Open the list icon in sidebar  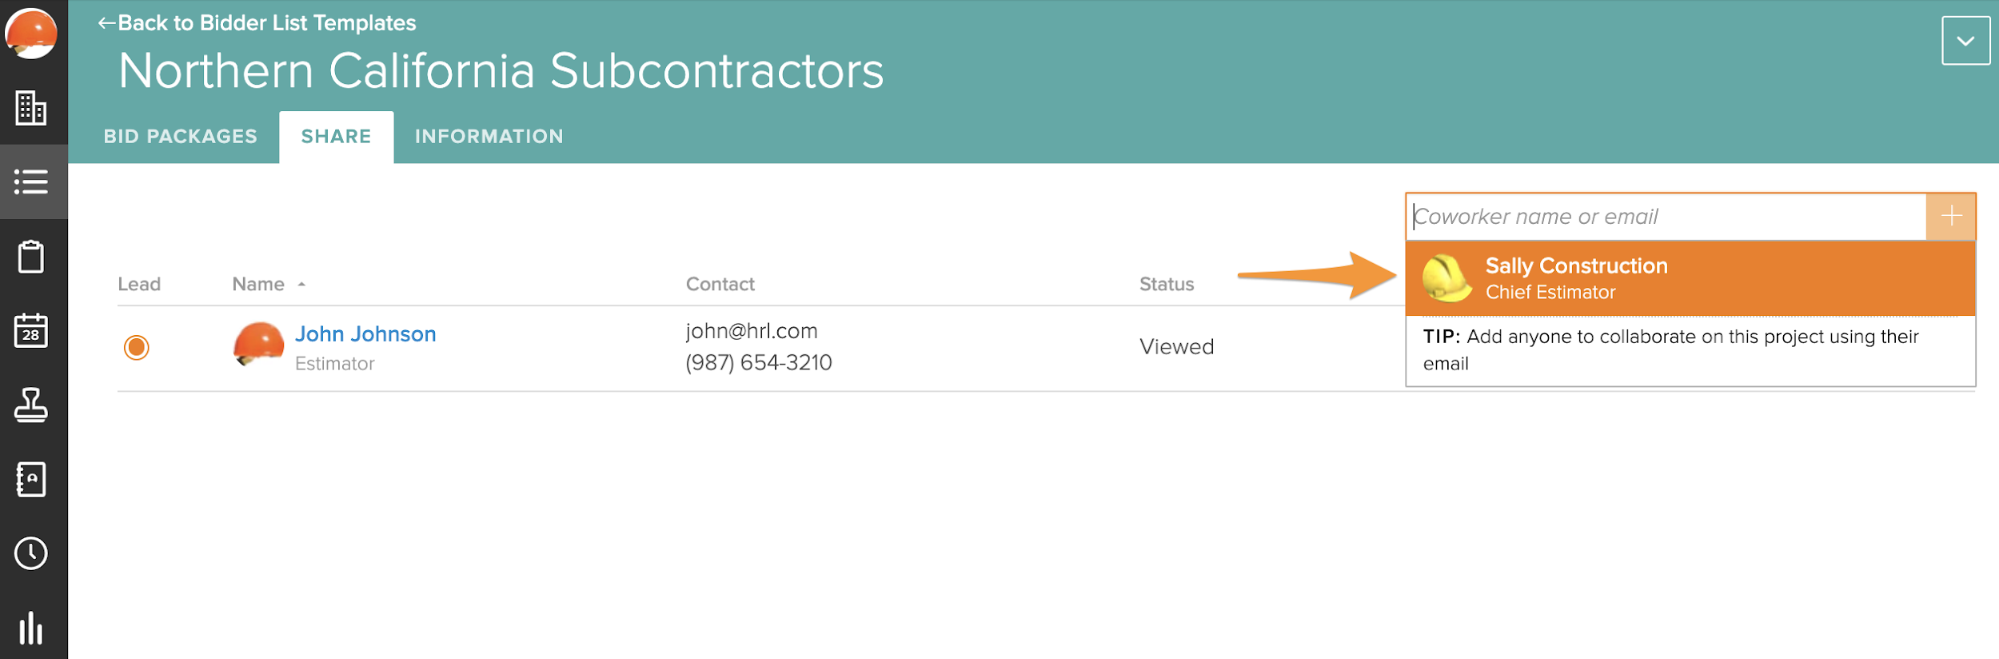31,182
